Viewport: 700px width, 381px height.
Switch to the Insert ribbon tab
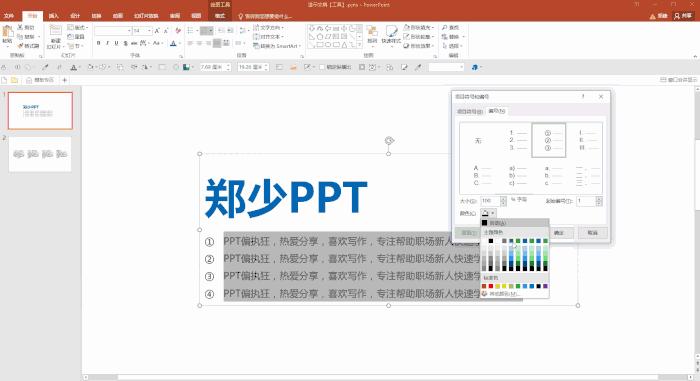(x=54, y=16)
